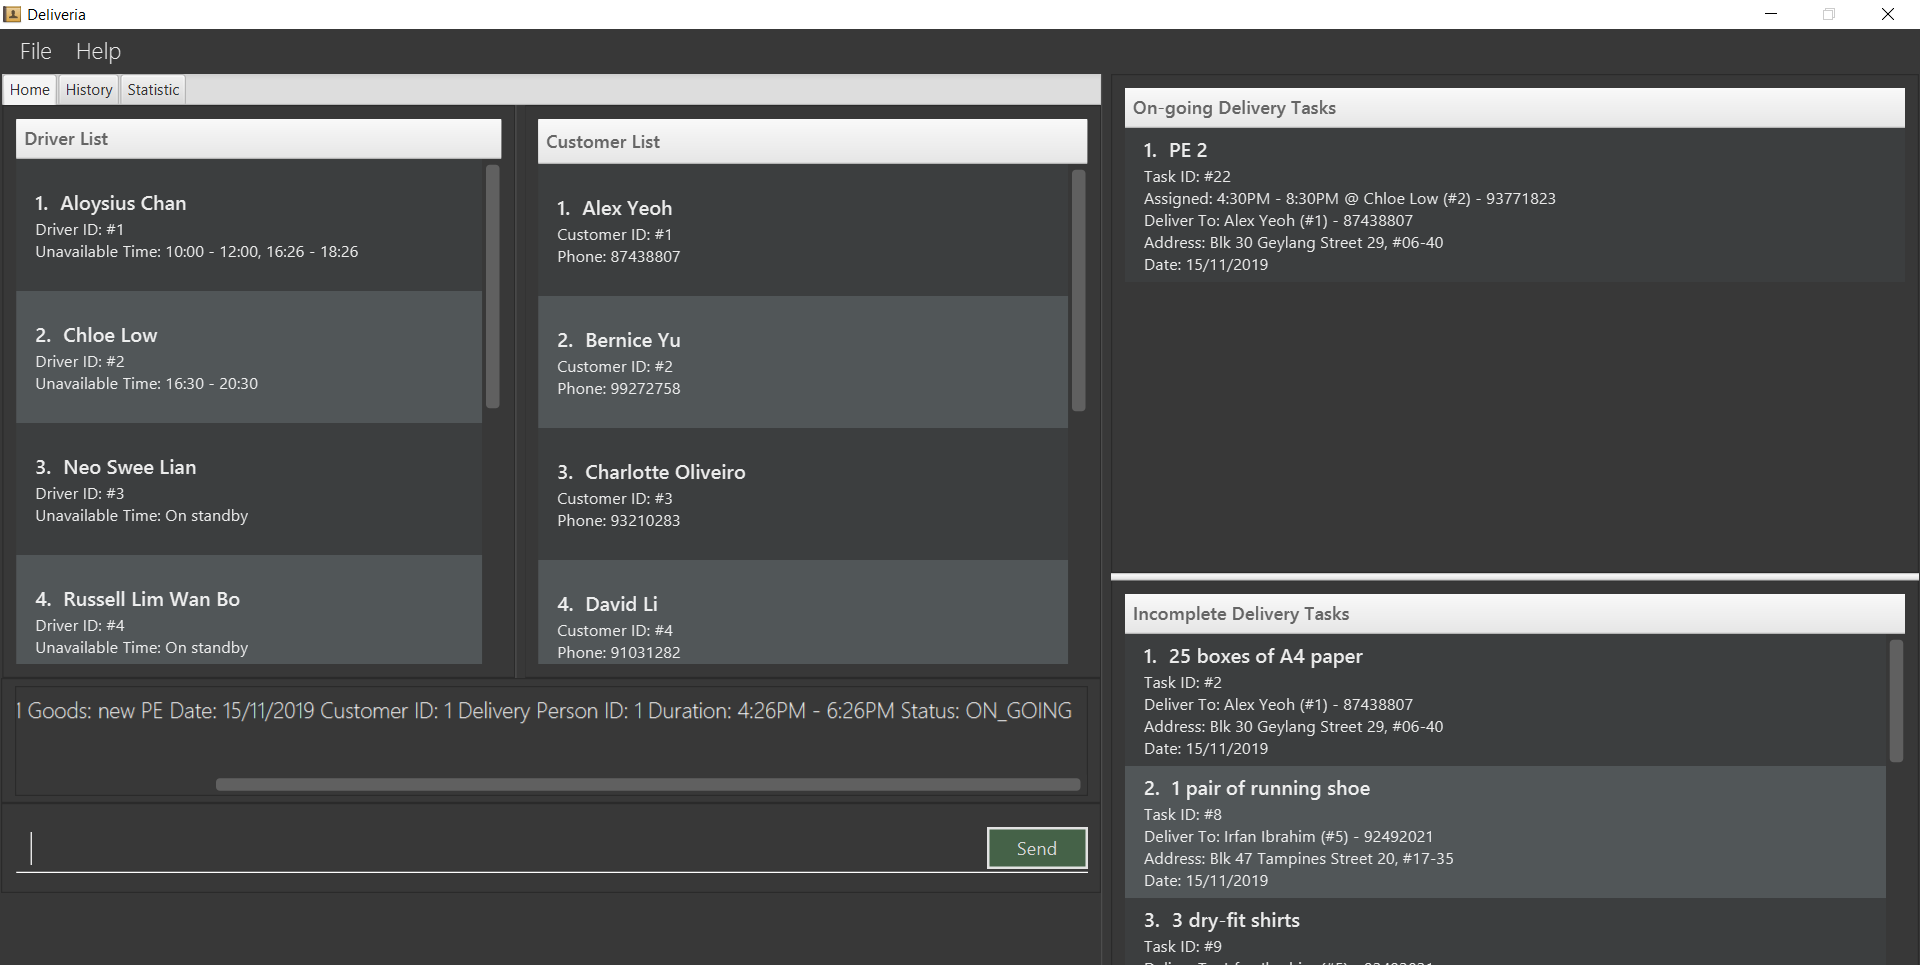Select on-going task PE 2
The height and width of the screenshot is (965, 1920).
click(1514, 206)
